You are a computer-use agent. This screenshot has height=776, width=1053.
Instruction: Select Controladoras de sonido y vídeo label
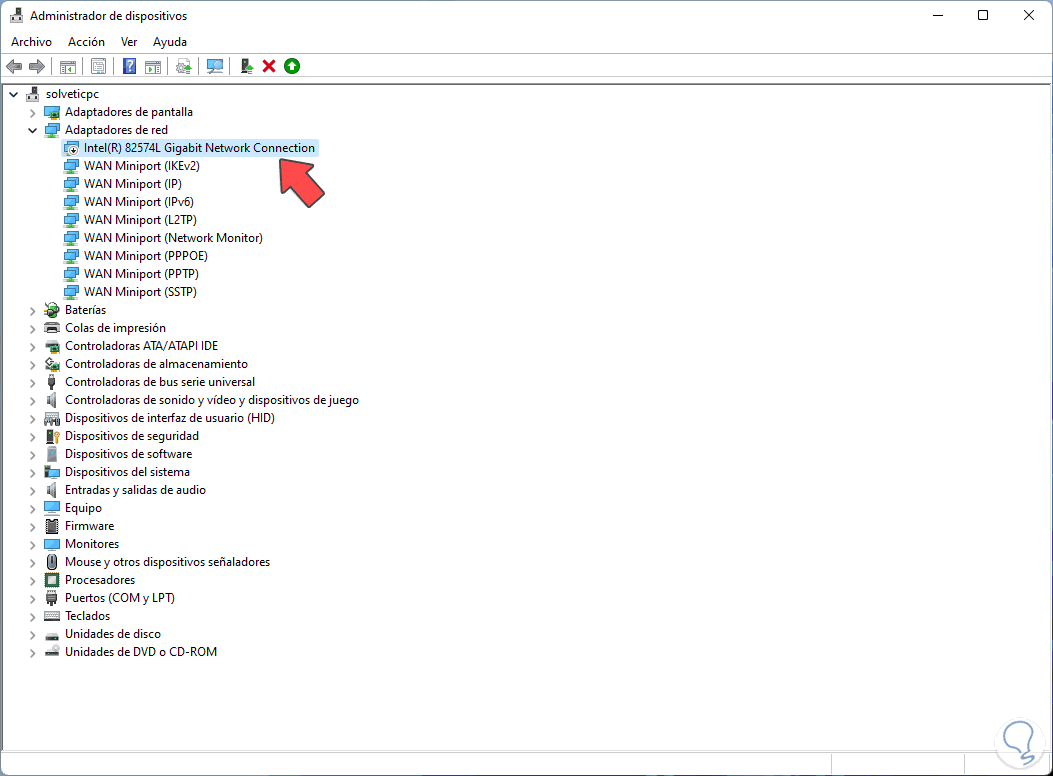pos(212,400)
